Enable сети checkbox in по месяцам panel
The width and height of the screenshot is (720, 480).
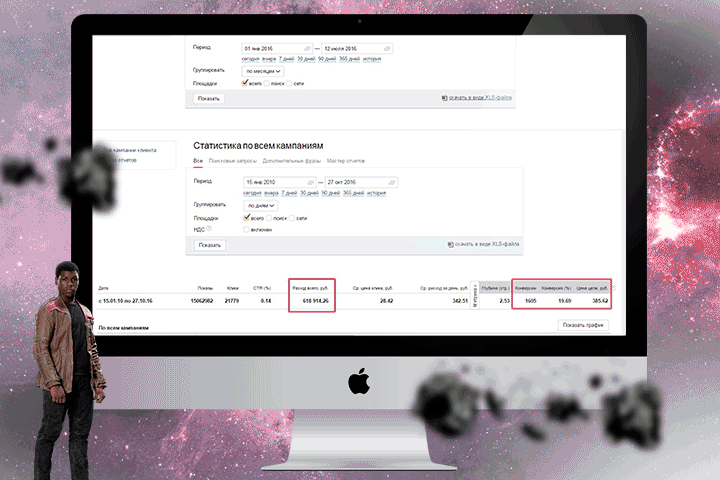289,84
